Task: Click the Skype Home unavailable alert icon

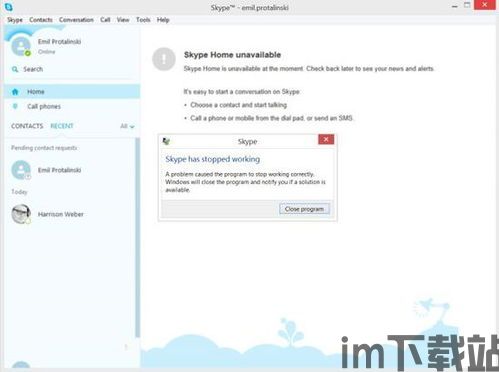Action: pos(164,59)
